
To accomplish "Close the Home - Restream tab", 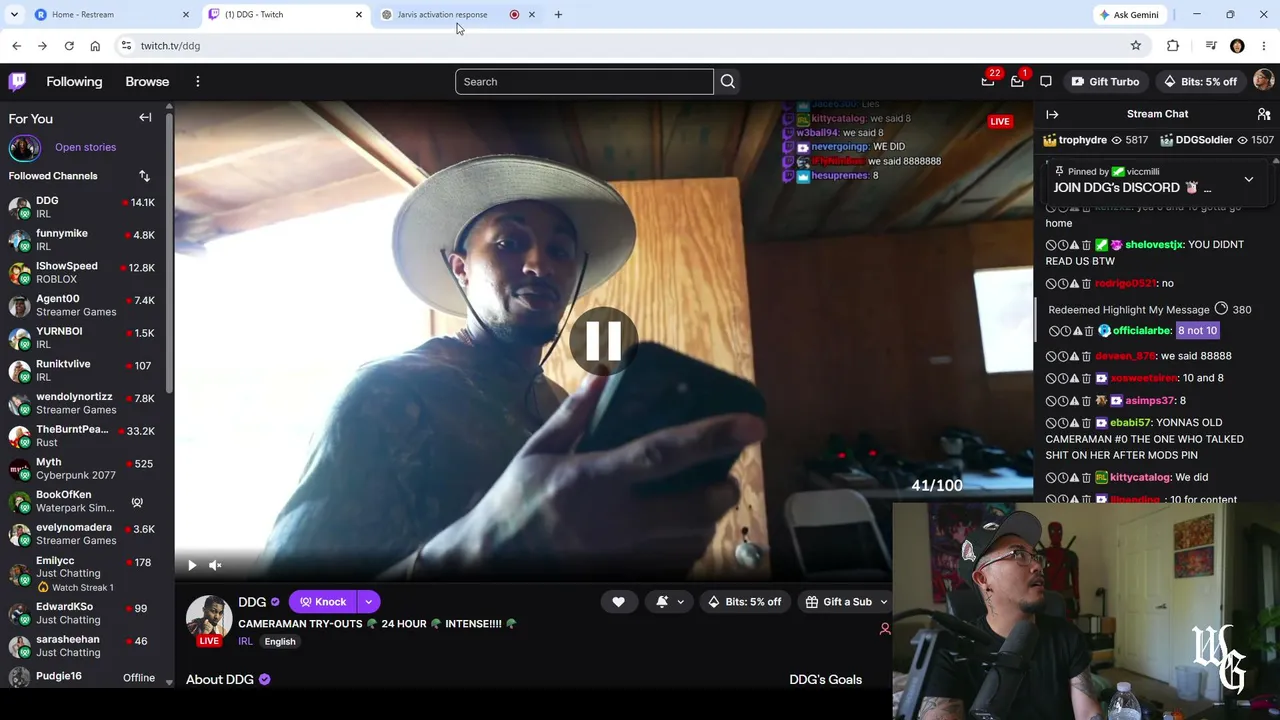I will coord(186,14).
